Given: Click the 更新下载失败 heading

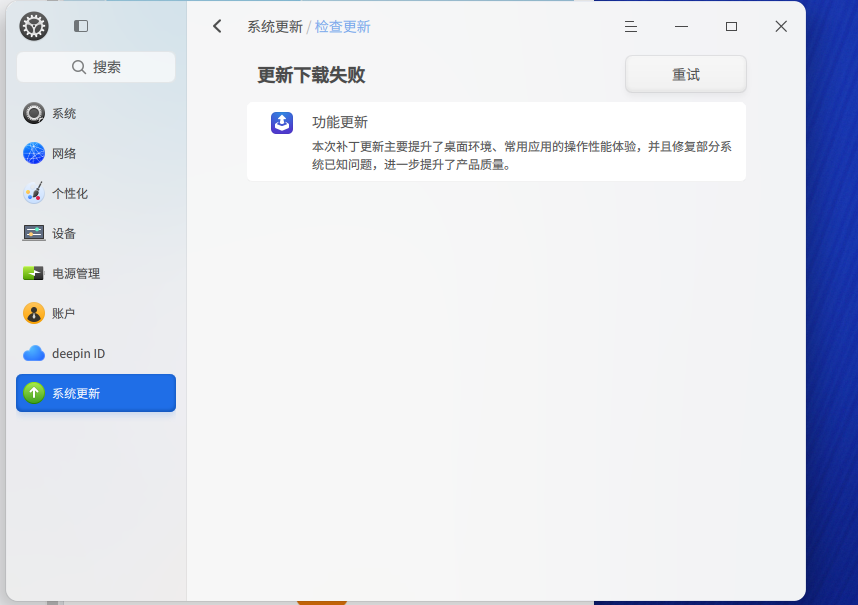Looking at the screenshot, I should (x=311, y=75).
